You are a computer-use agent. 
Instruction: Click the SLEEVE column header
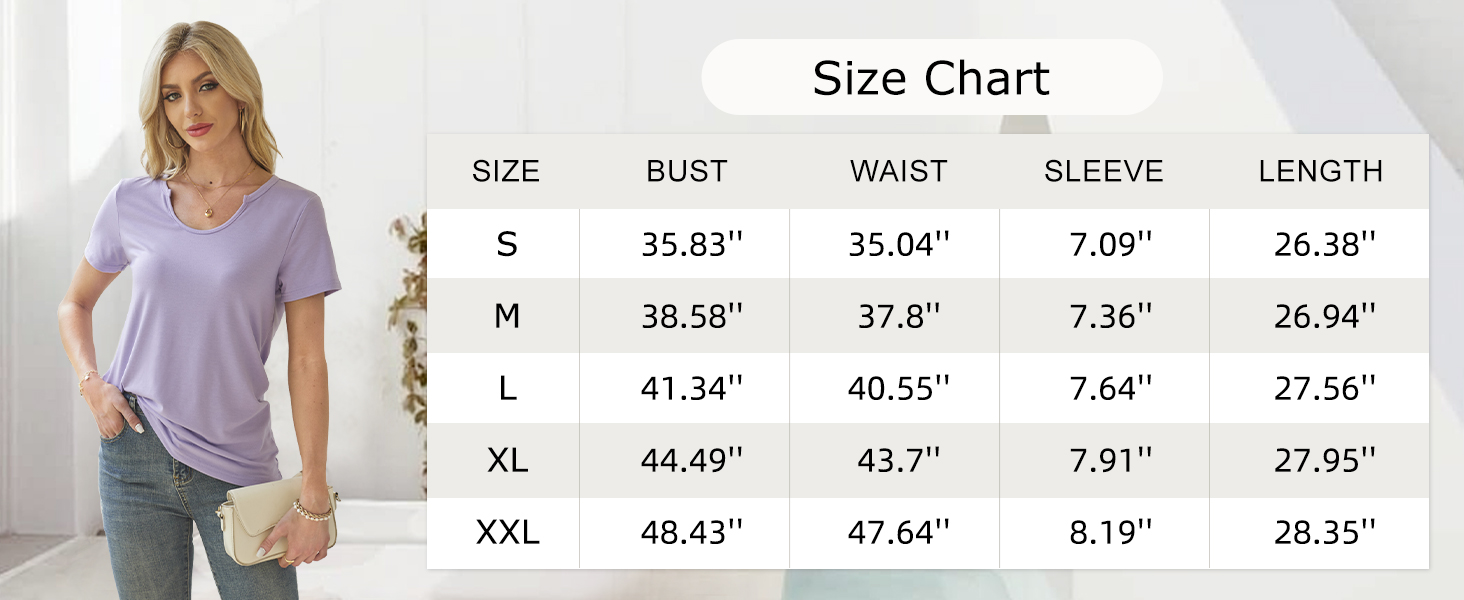1104,171
